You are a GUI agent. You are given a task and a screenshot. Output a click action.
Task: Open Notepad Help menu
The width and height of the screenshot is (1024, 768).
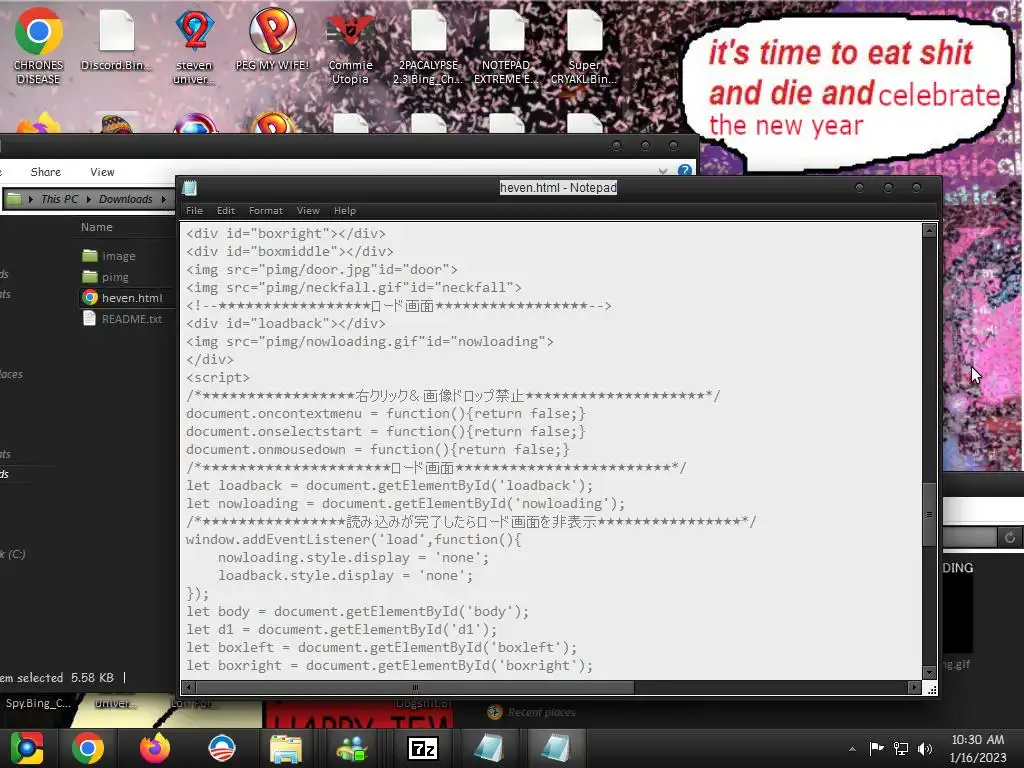(345, 211)
